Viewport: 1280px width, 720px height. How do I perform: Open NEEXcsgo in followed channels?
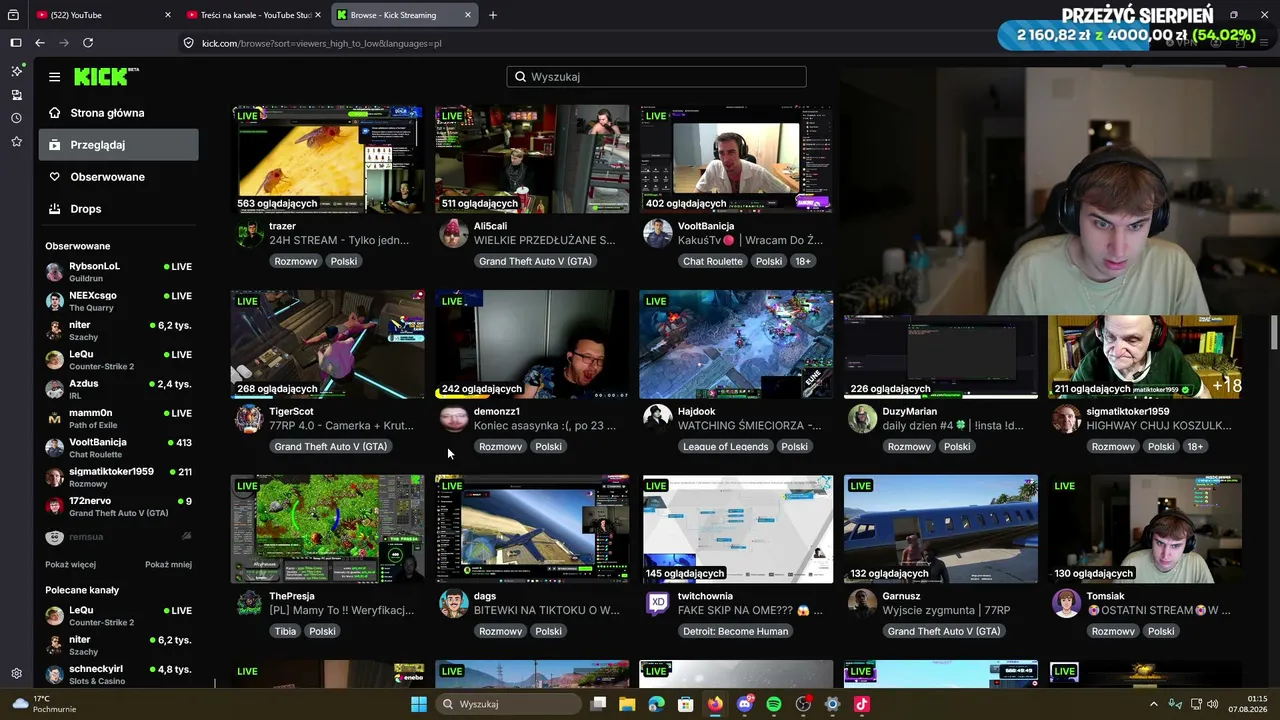tap(119, 301)
